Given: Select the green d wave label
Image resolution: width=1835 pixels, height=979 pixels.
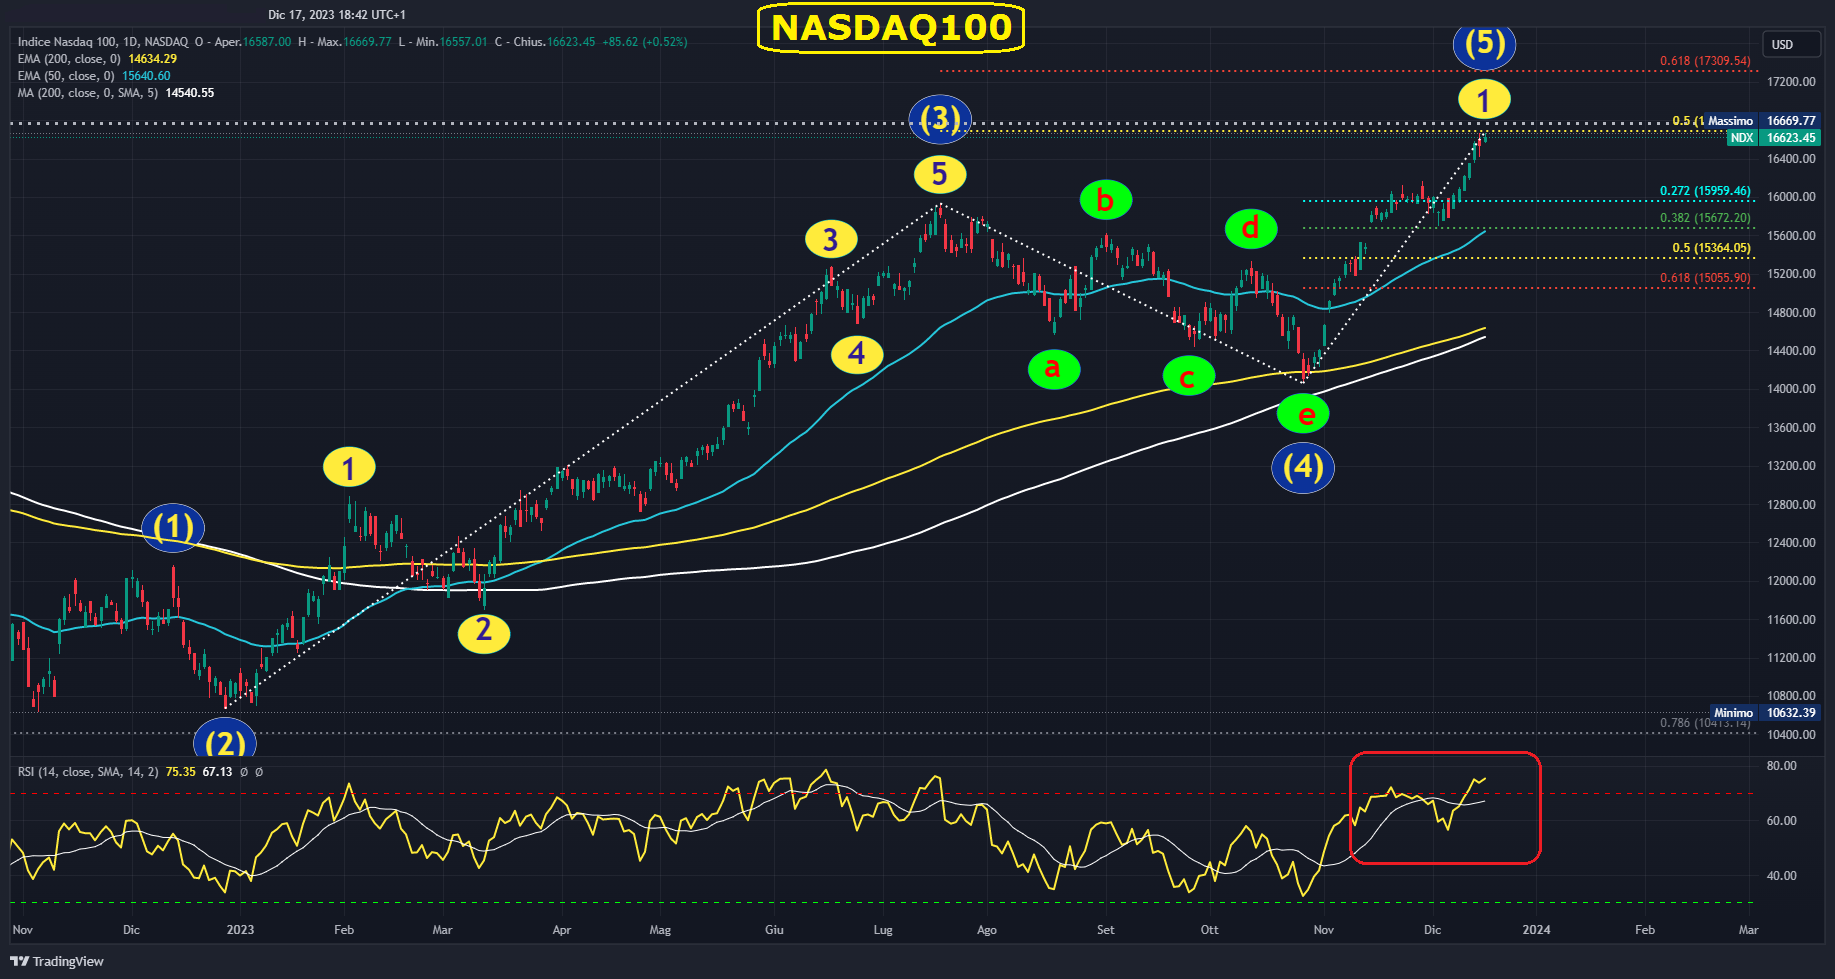Looking at the screenshot, I should (1251, 229).
